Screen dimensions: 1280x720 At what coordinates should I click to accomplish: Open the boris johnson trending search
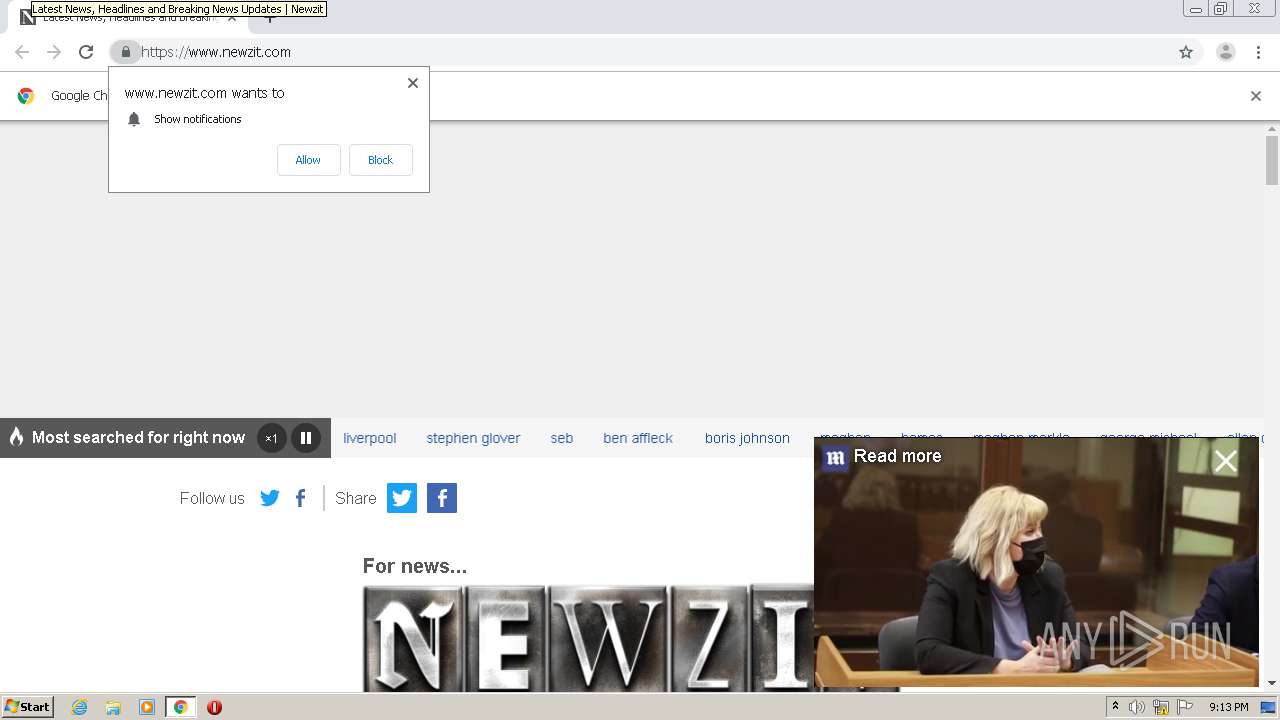tap(747, 438)
